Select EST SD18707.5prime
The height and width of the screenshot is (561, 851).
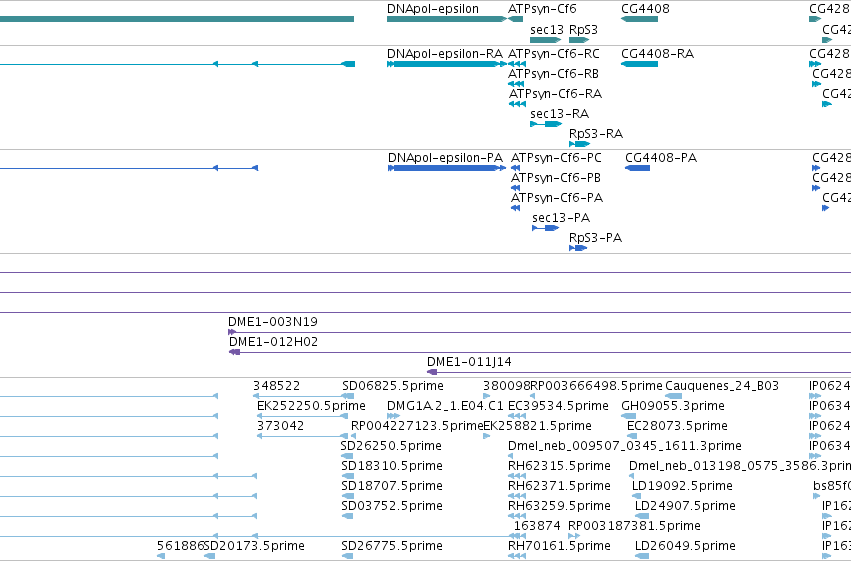[392, 487]
